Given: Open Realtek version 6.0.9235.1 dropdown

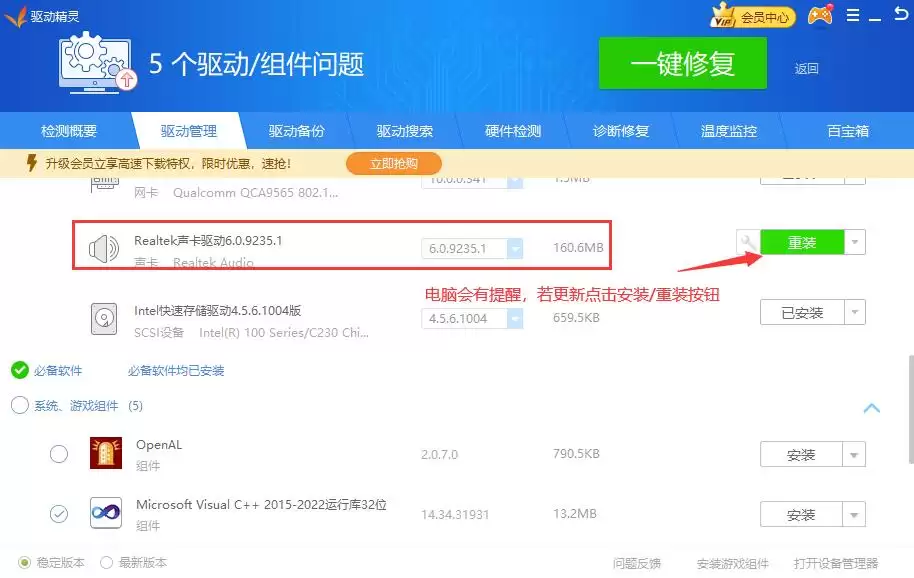Looking at the screenshot, I should pyautogui.click(x=515, y=249).
